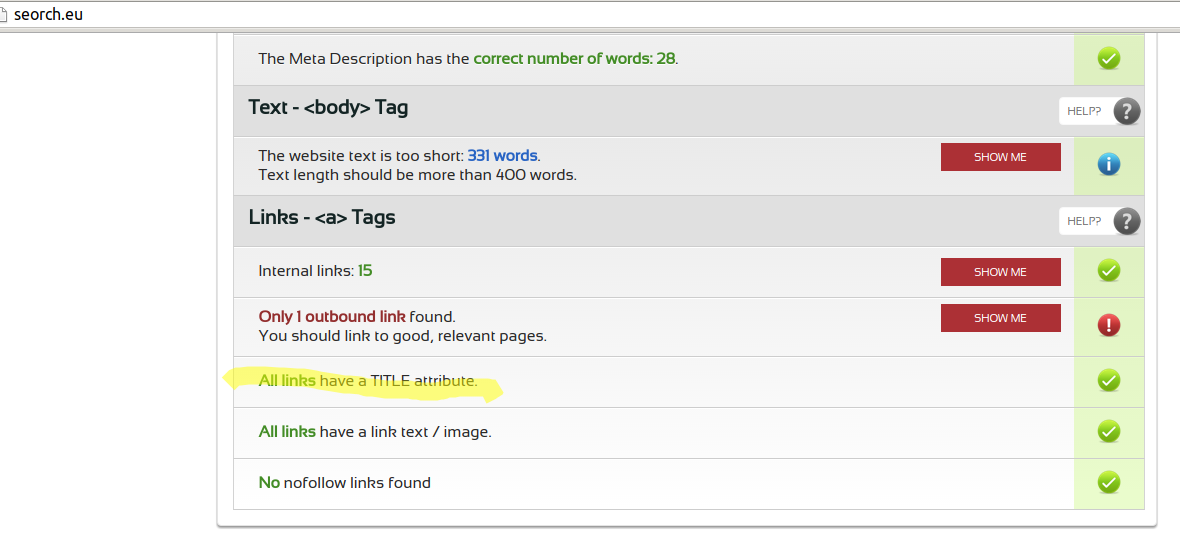Click green checkmark in Meta Description row
The height and width of the screenshot is (543, 1180).
(x=1108, y=59)
